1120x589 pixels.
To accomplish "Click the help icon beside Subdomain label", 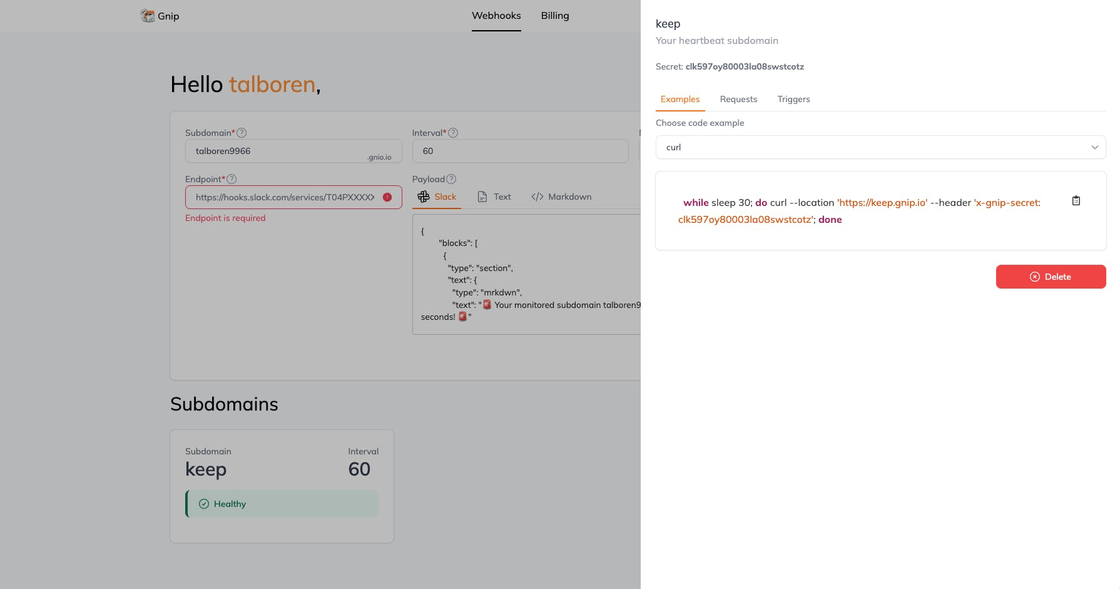I will [242, 133].
